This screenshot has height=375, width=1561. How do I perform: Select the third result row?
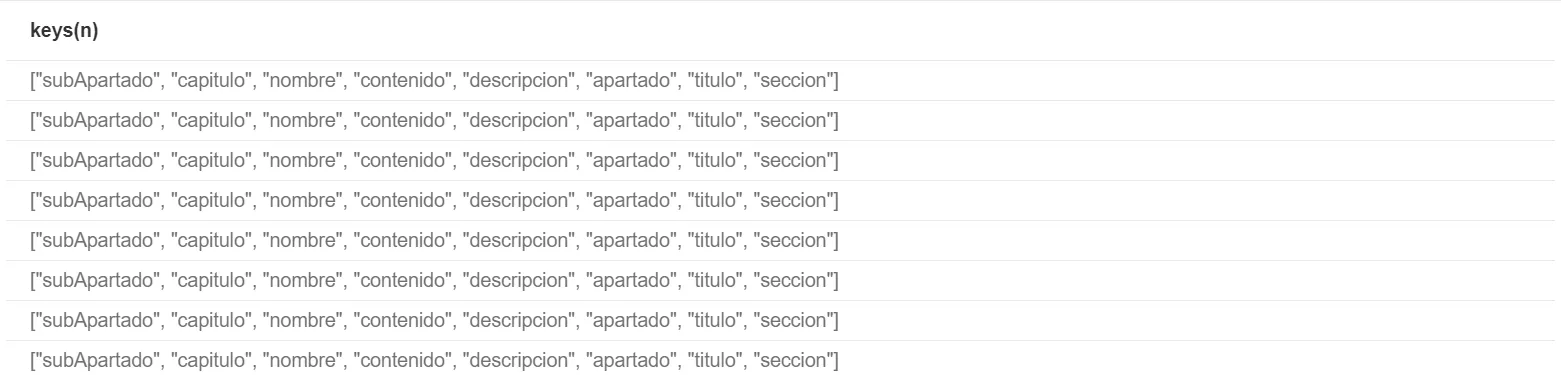(x=780, y=161)
